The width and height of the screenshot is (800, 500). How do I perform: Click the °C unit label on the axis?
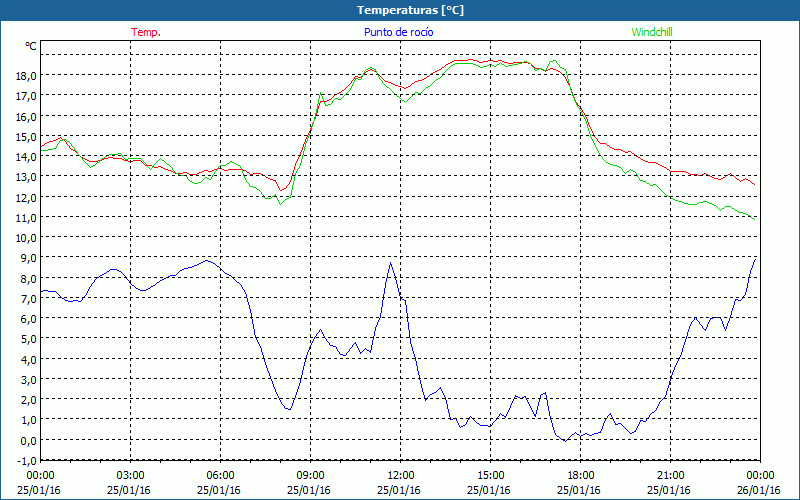pyautogui.click(x=31, y=46)
